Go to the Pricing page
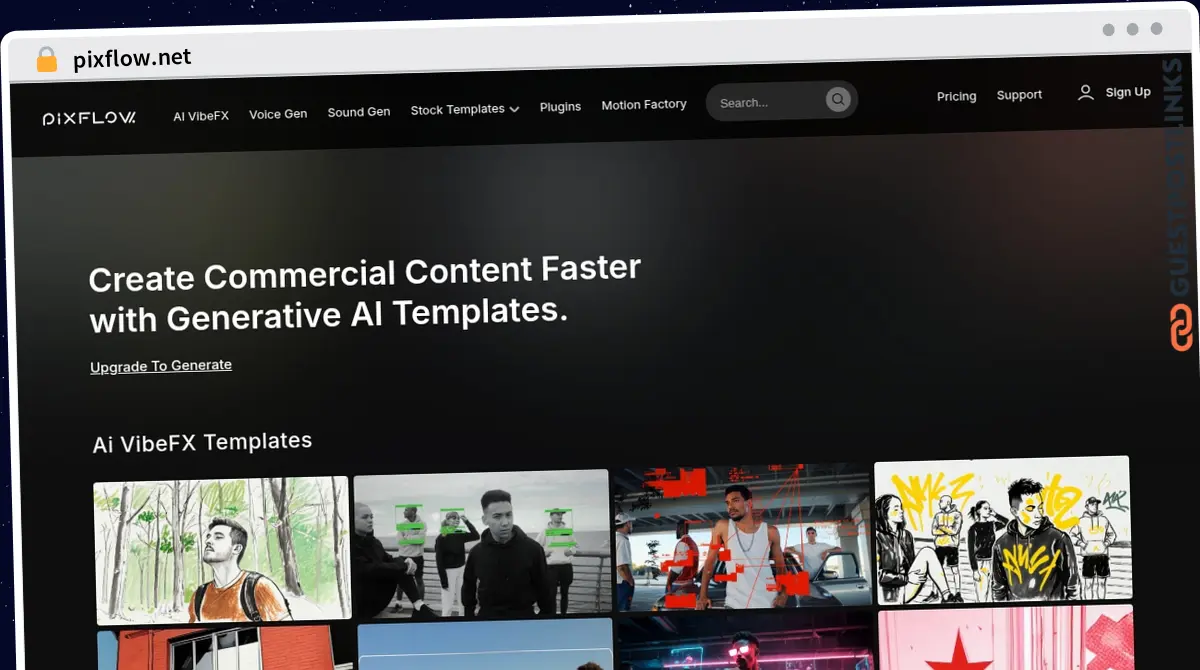The width and height of the screenshot is (1200, 670). pos(956,96)
